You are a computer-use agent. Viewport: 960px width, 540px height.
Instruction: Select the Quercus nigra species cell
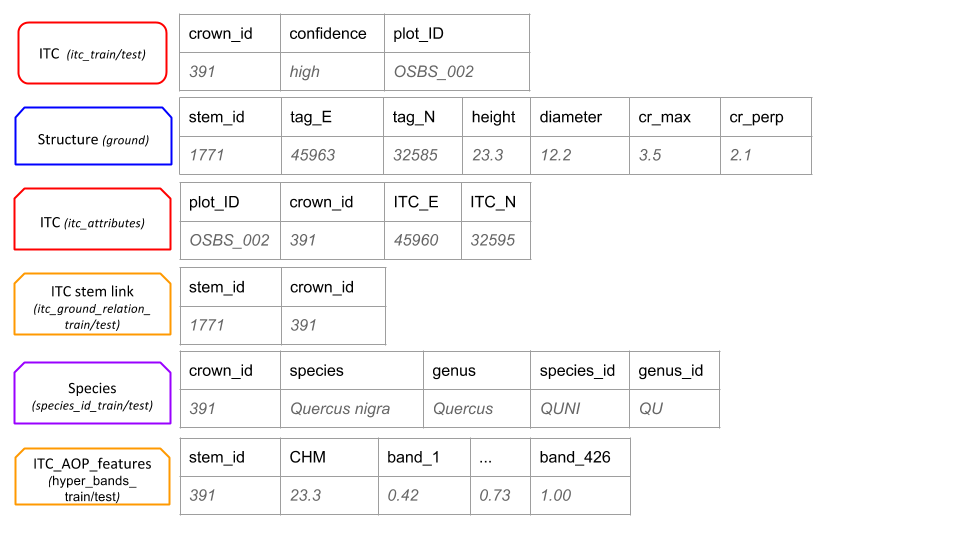tap(352, 408)
